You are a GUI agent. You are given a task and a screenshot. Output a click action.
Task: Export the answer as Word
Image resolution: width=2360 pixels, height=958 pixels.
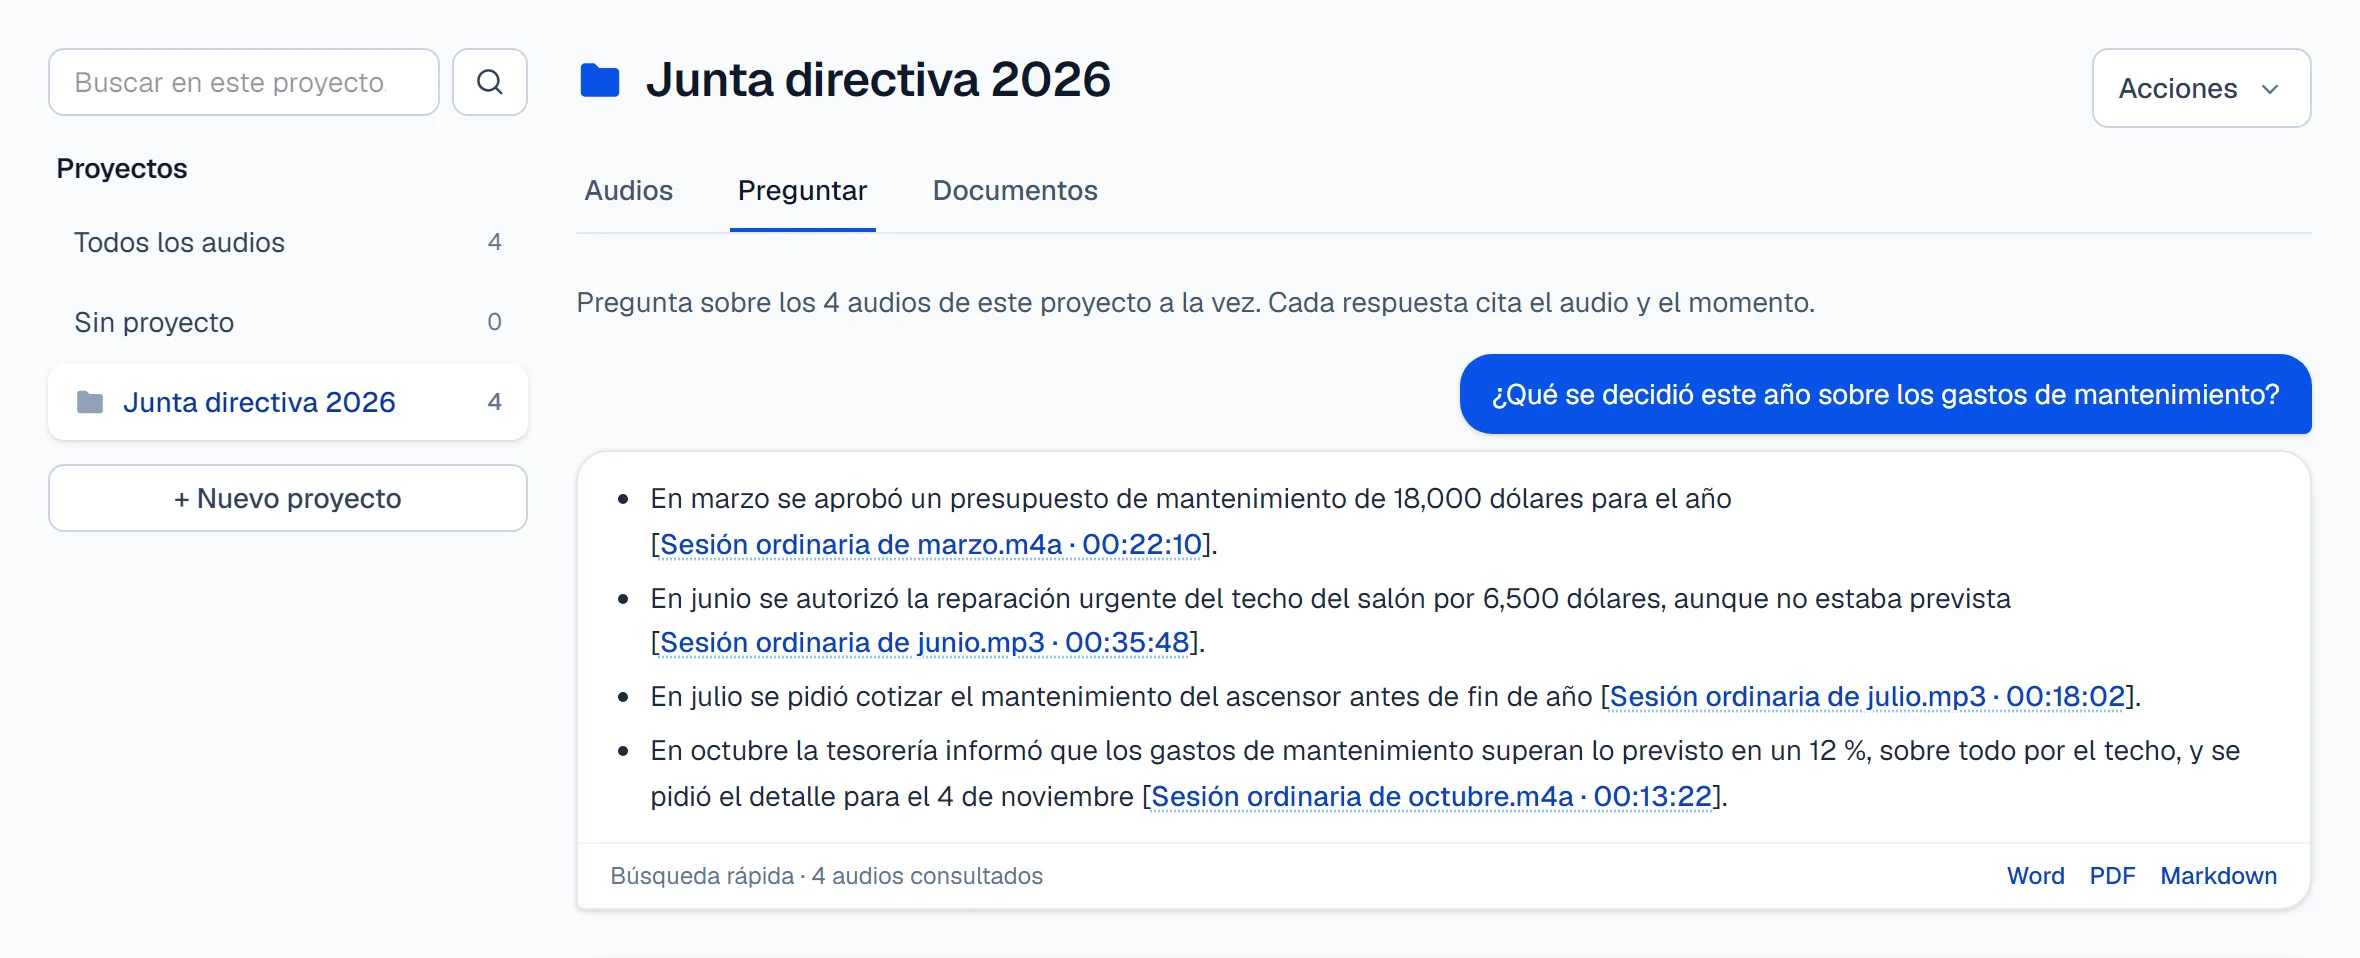click(x=2036, y=876)
